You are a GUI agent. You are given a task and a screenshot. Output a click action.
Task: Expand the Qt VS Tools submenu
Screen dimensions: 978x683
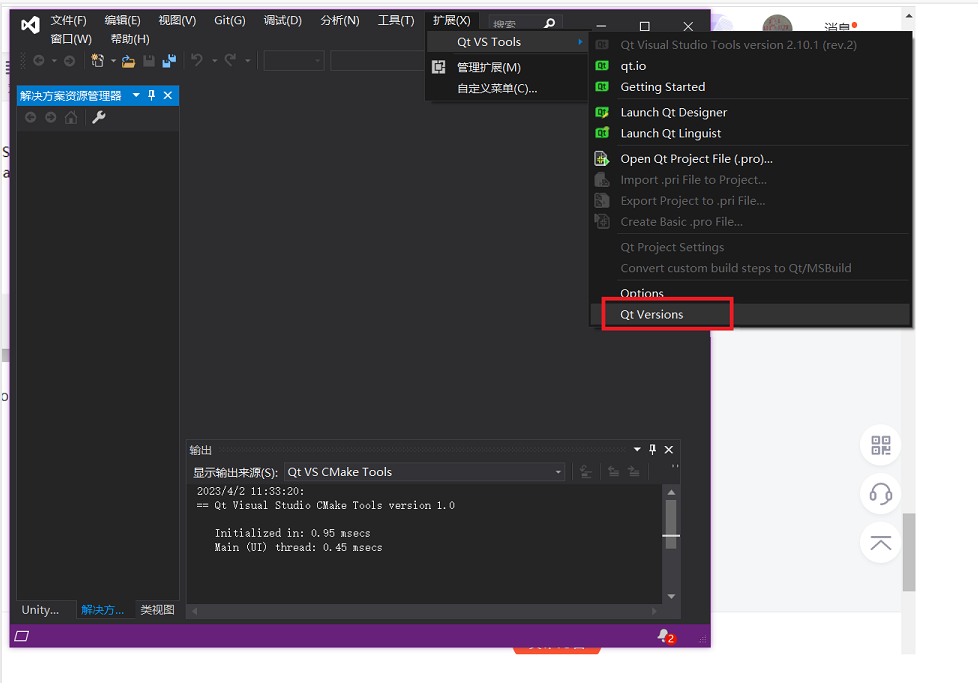(506, 42)
